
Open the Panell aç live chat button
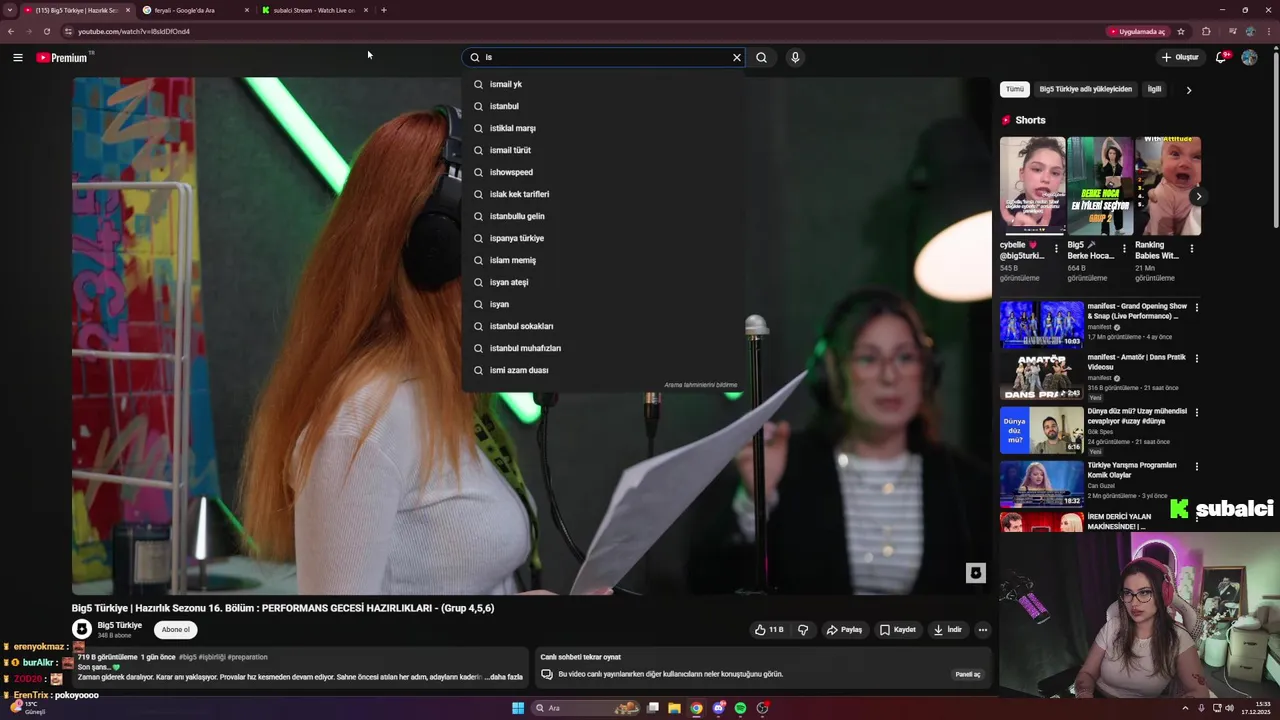pos(968,674)
